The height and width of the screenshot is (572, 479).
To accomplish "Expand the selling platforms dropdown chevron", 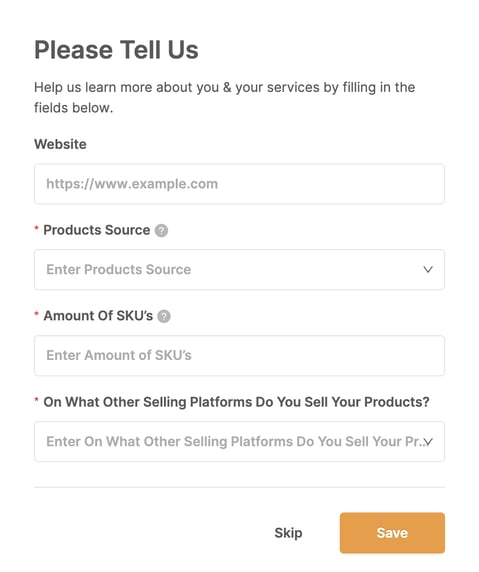I will click(x=428, y=442).
